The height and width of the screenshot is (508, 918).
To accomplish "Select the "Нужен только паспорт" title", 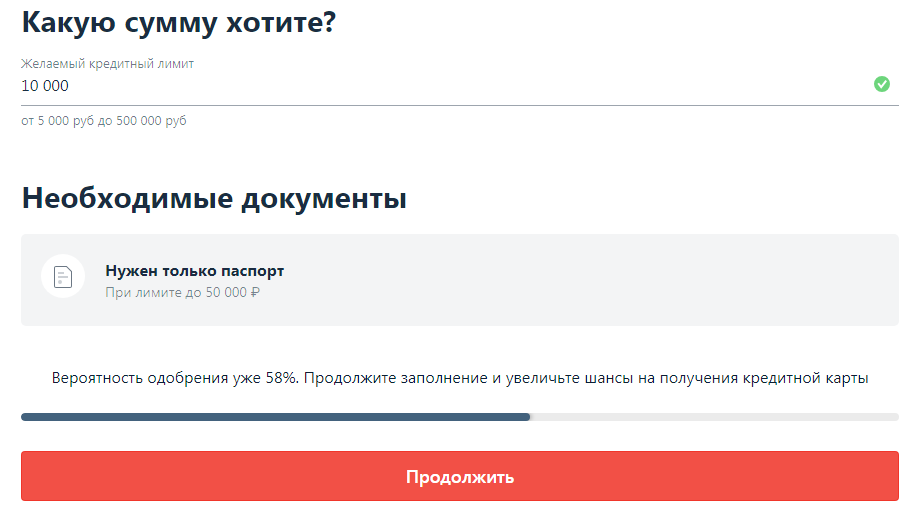I will click(x=195, y=271).
